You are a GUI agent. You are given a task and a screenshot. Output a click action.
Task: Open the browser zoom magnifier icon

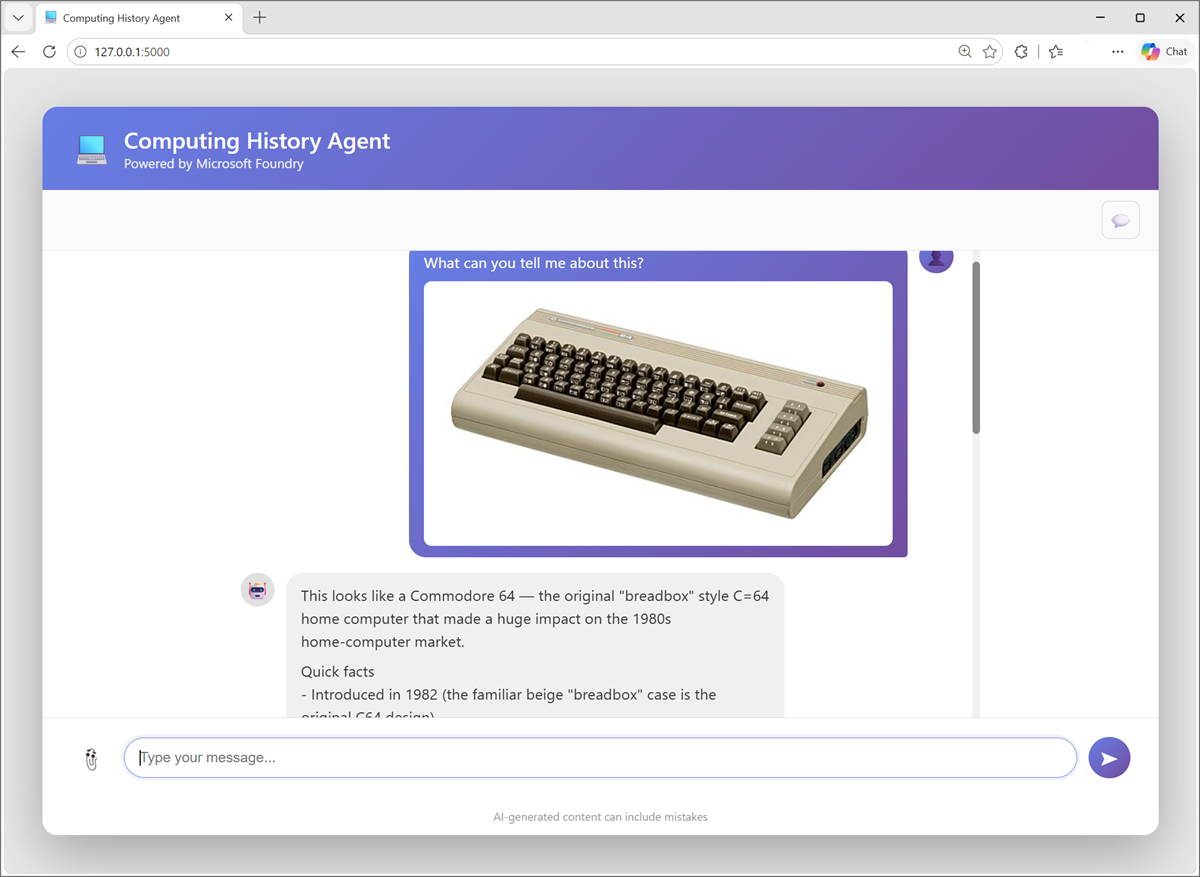tap(965, 52)
